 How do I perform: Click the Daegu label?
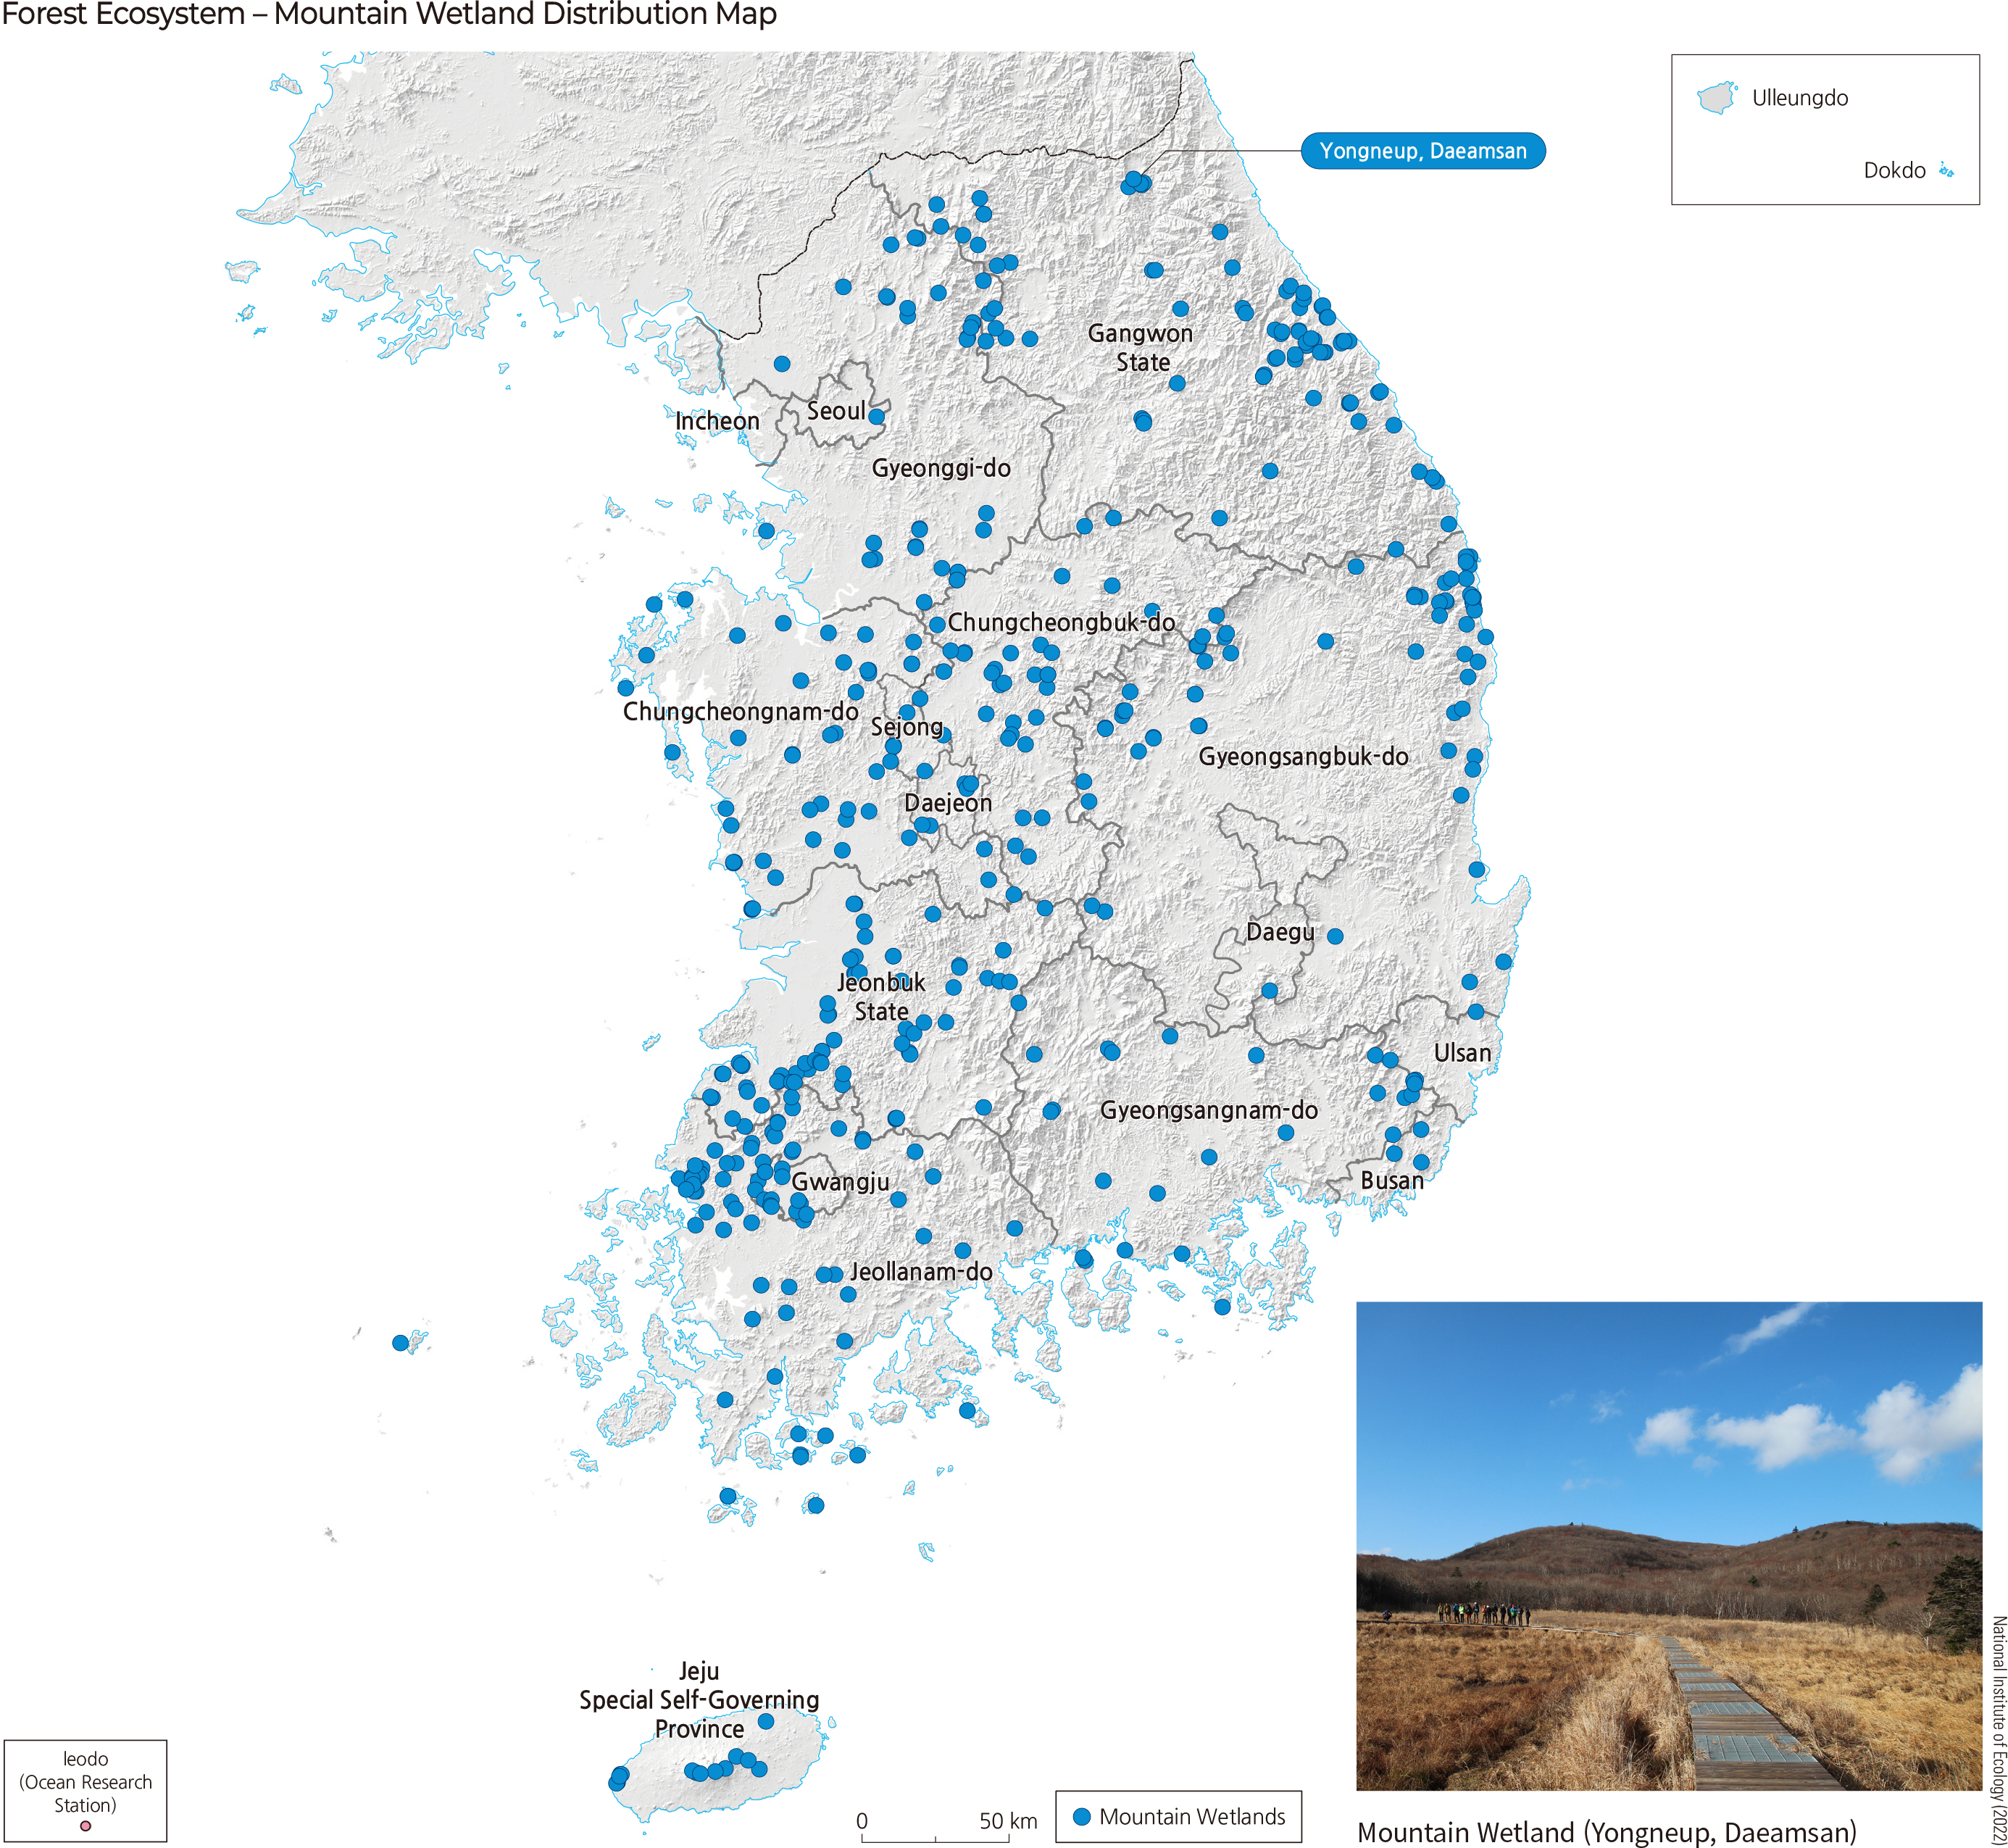pos(1280,932)
